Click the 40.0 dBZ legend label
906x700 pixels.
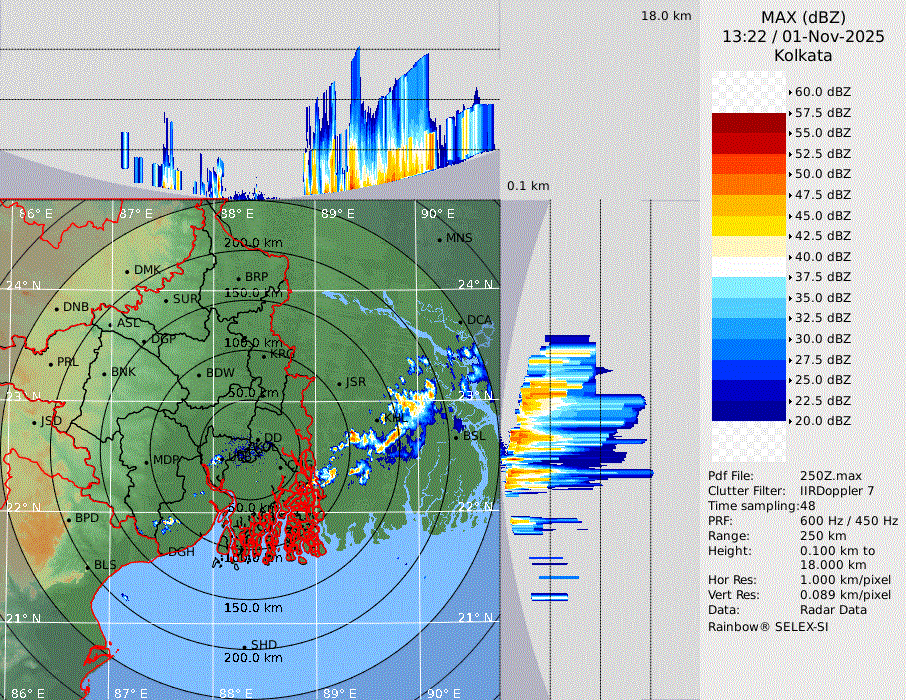(822, 256)
